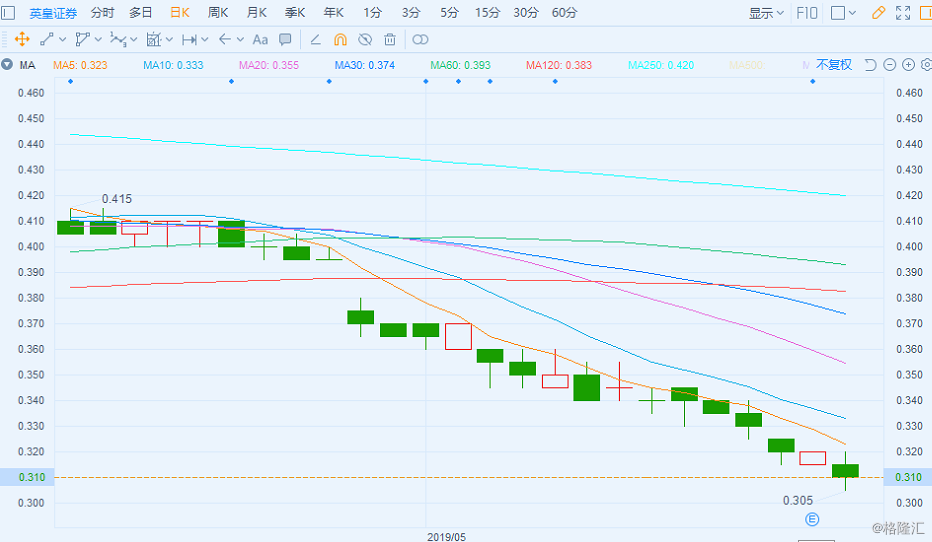Add a comment bubble annotation
The image size is (932, 542).
tap(285, 40)
